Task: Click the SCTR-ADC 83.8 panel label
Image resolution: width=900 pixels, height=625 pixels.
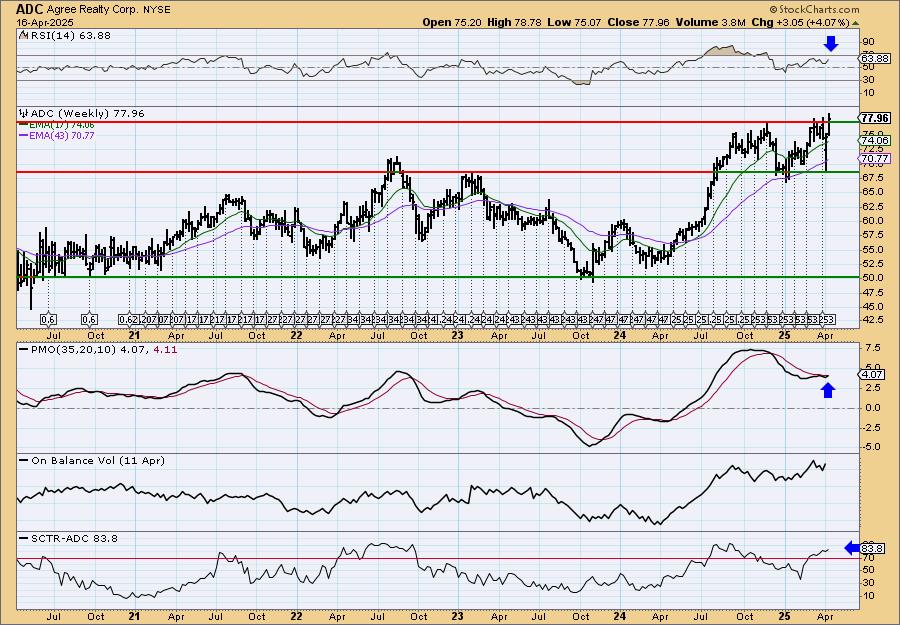Action: [x=75, y=538]
